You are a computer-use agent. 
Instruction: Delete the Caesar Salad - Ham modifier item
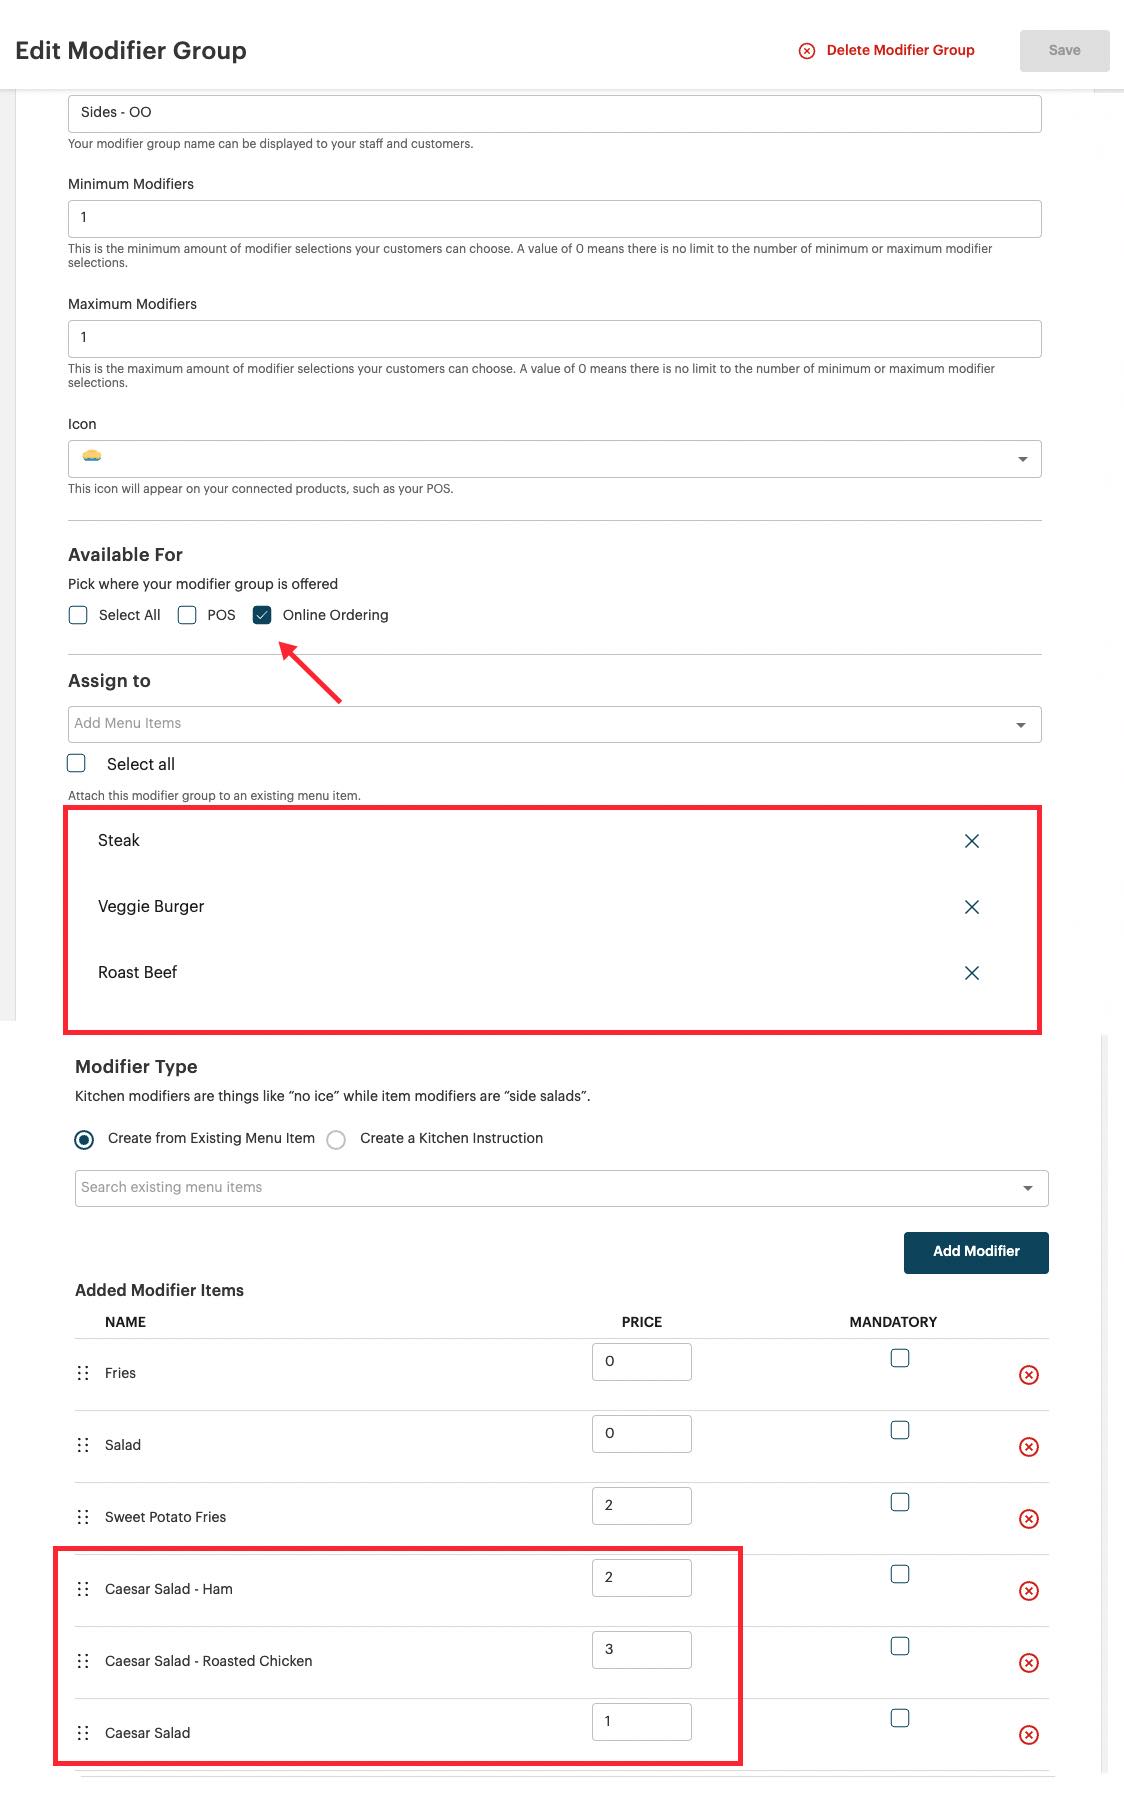1028,1590
